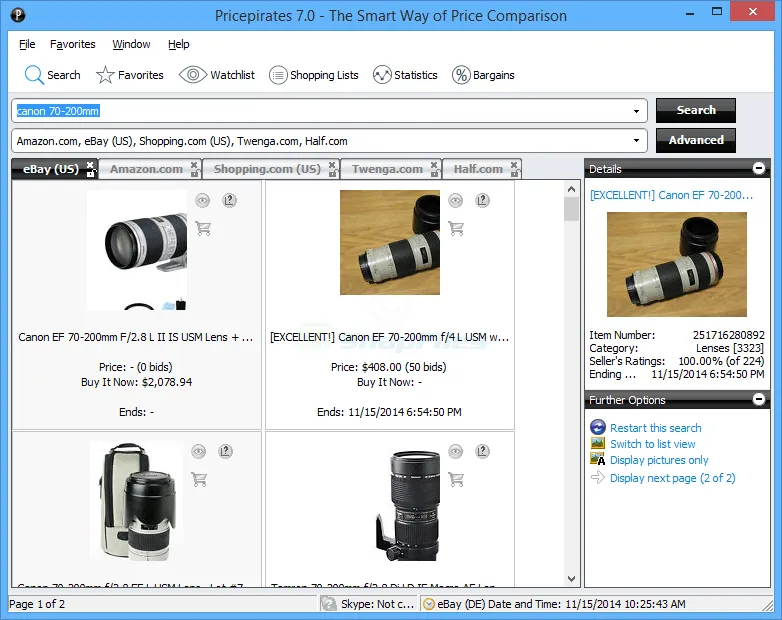Switch to the Amazon.com tab
Screen dimensions: 782x620
click(x=146, y=169)
